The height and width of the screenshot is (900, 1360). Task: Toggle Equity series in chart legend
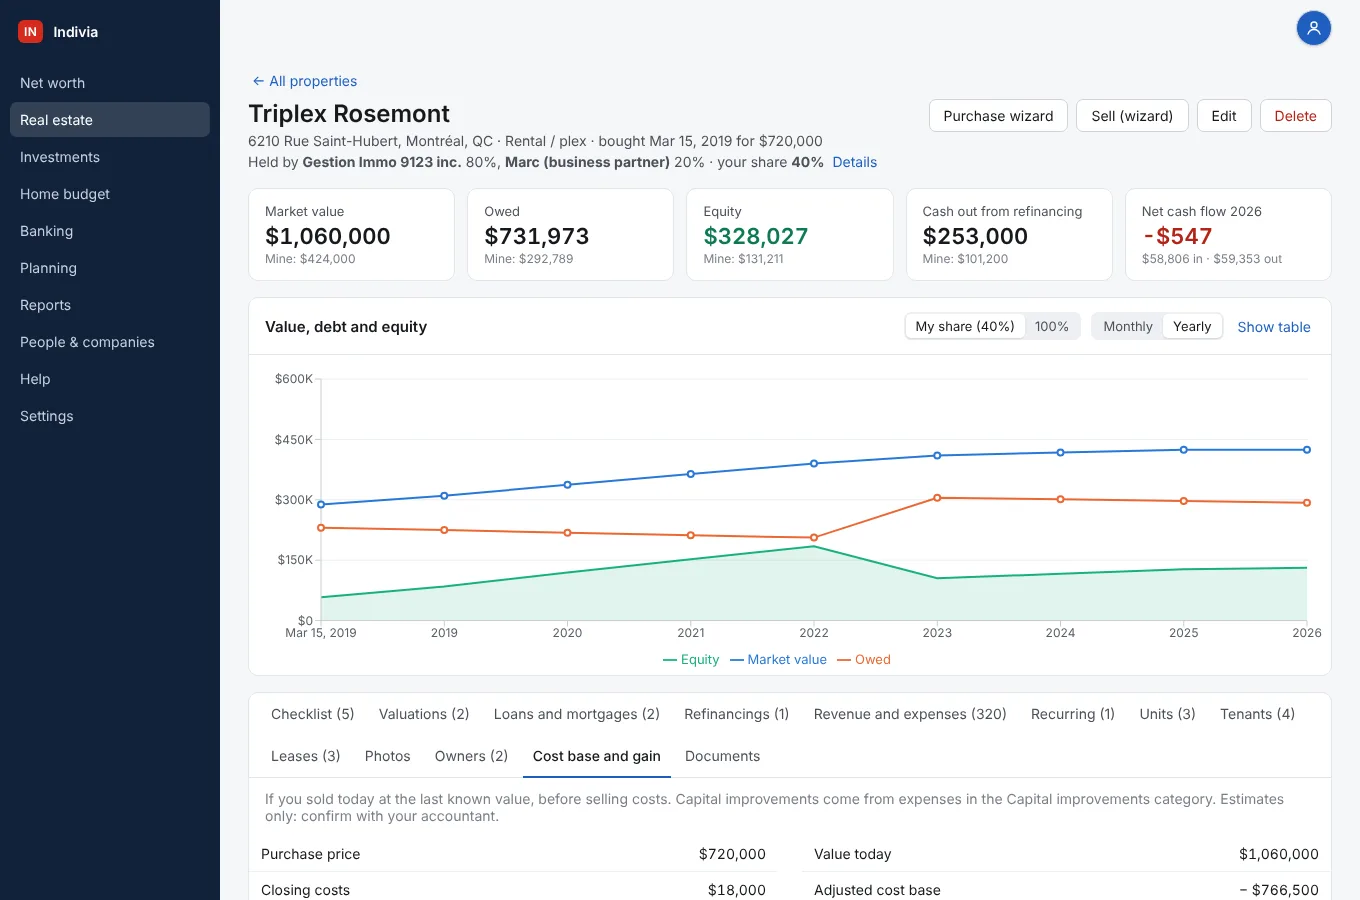(691, 660)
